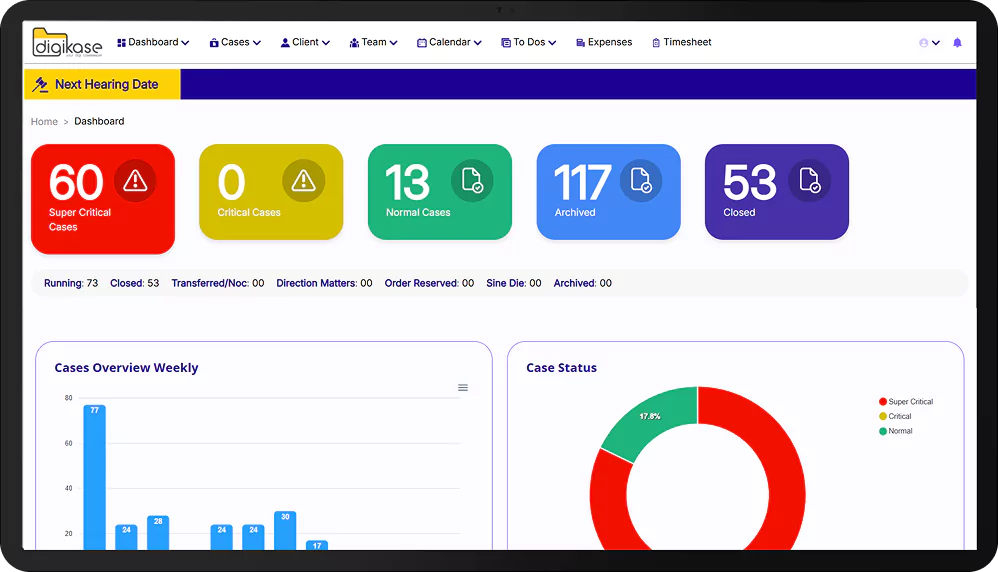The image size is (998, 572).
Task: Click the To Dos list icon
Action: pyautogui.click(x=506, y=43)
